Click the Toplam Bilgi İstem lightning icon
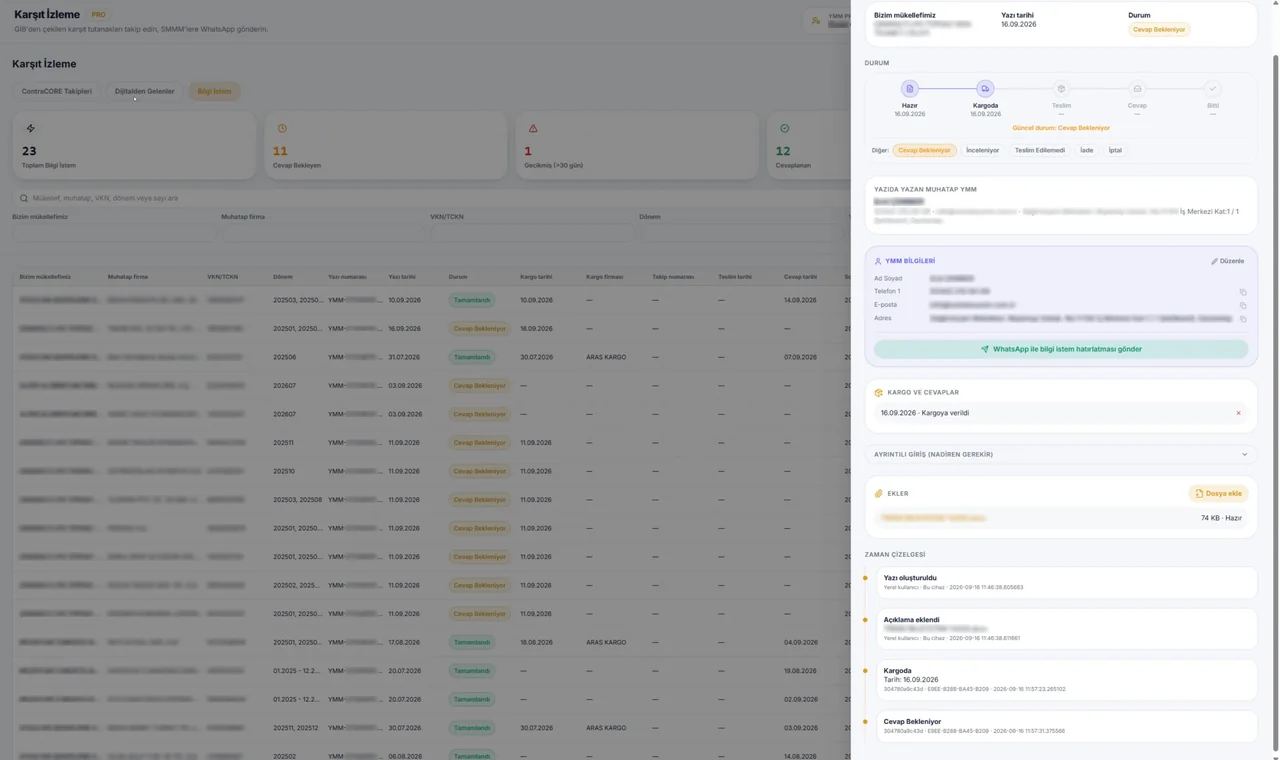 [31, 128]
